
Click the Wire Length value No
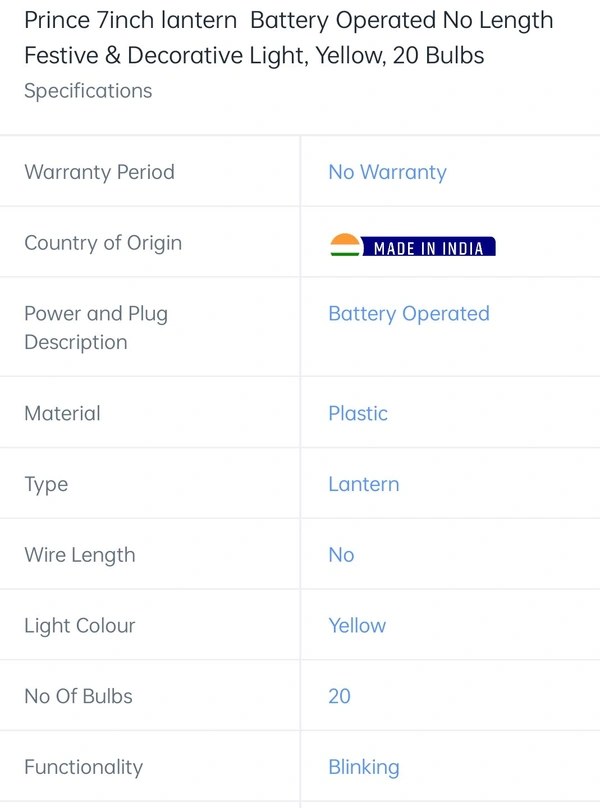click(341, 555)
